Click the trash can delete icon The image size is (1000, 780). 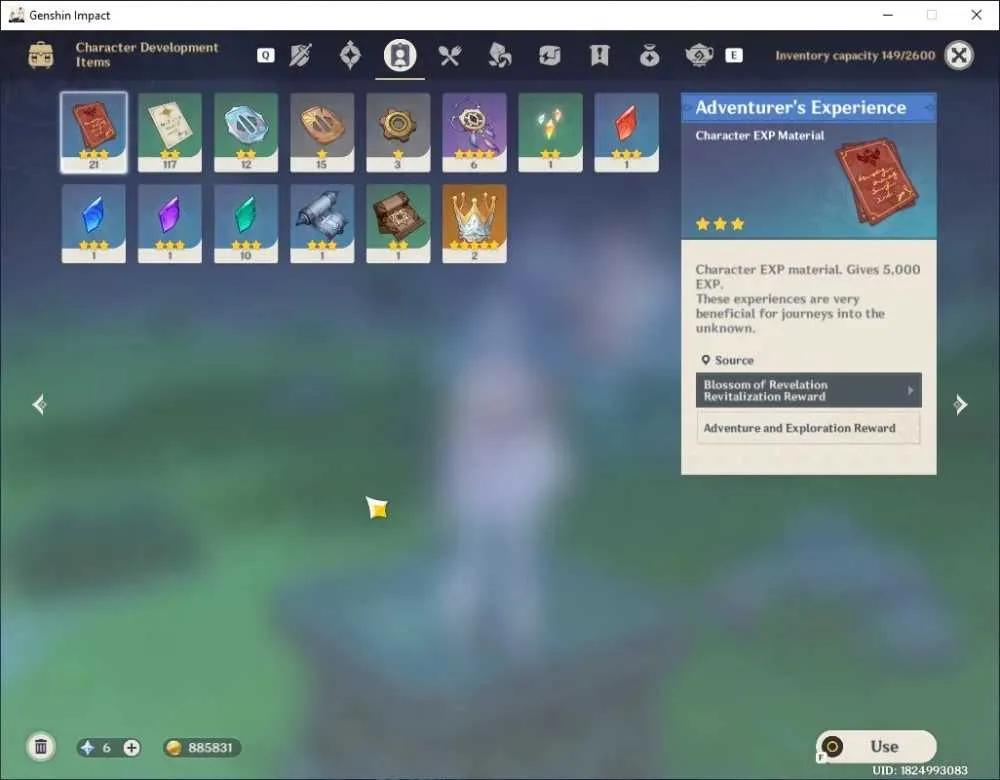pyautogui.click(x=41, y=747)
